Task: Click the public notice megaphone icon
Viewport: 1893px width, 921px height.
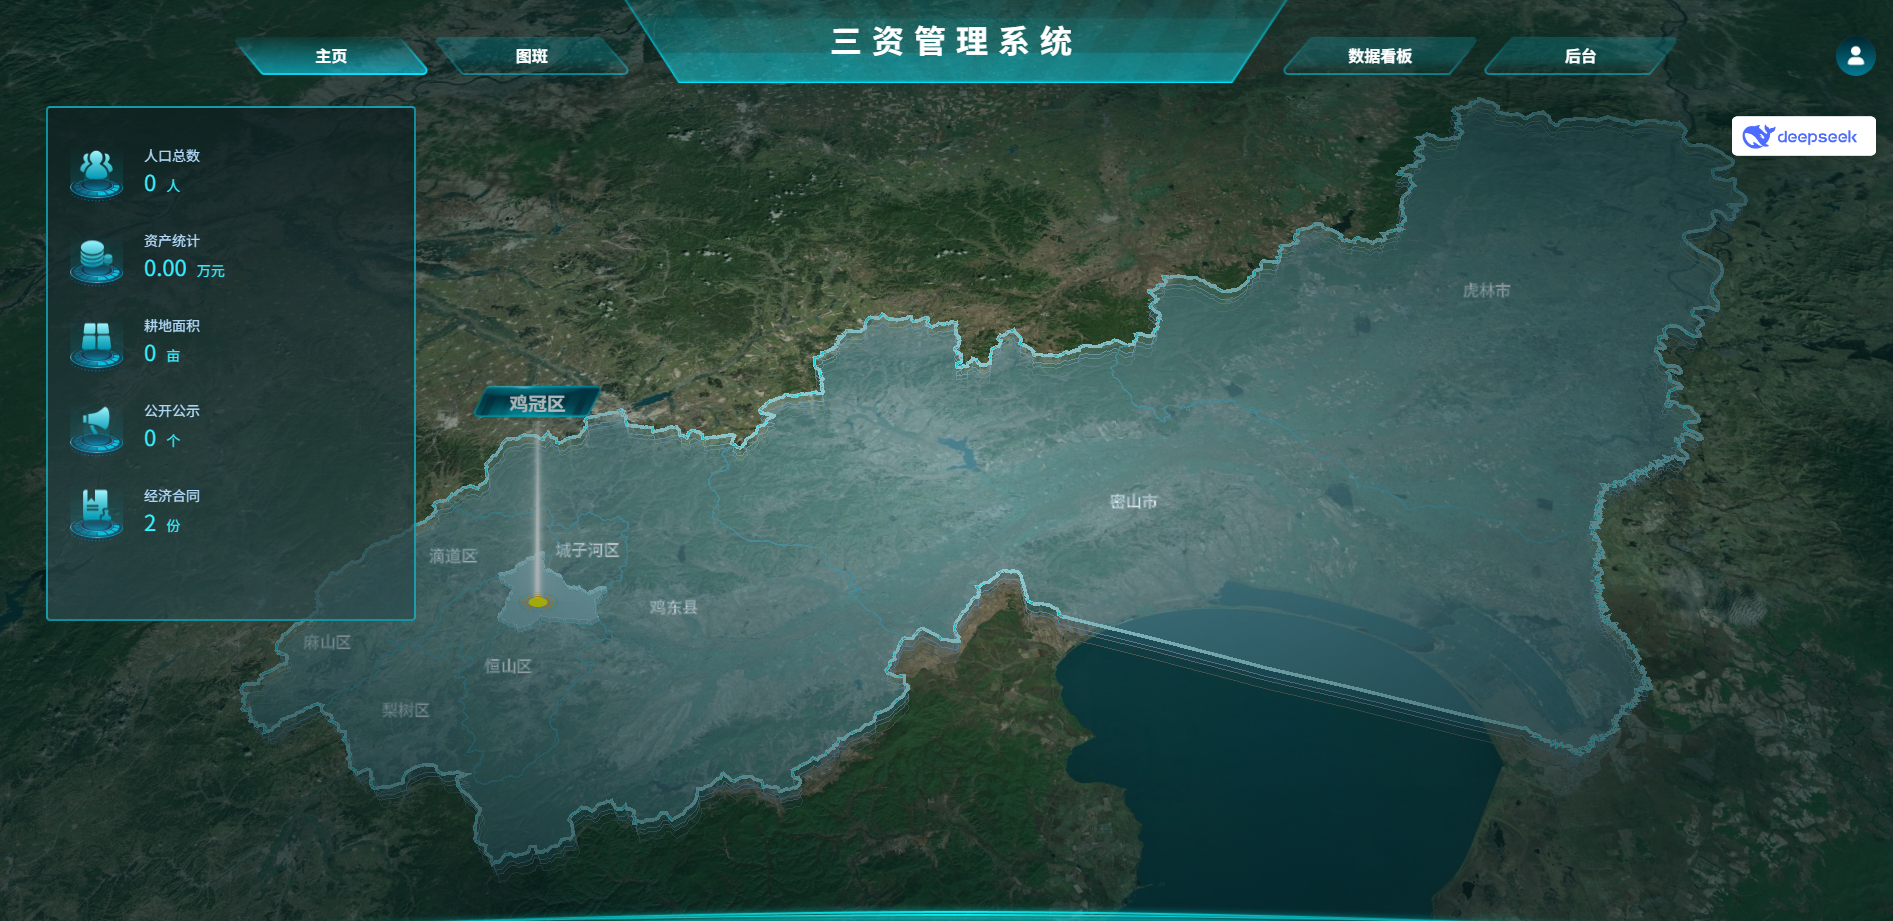Action: coord(96,428)
